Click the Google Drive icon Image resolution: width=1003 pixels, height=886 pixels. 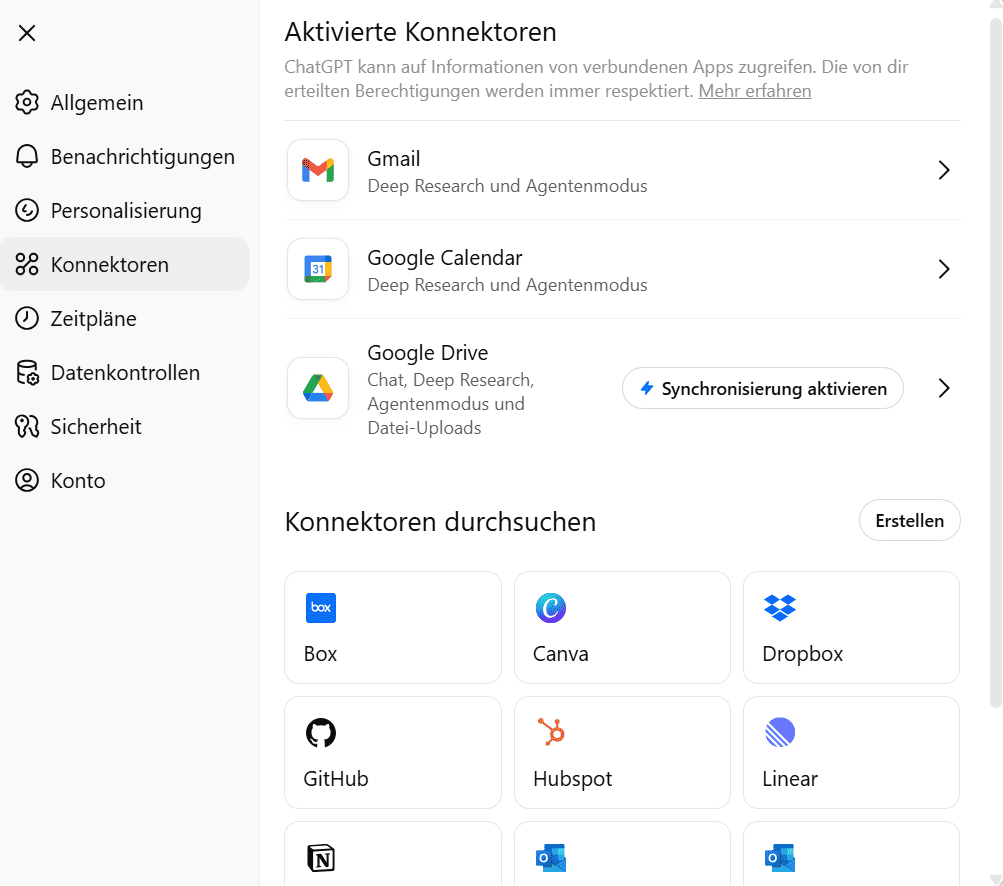(x=318, y=388)
